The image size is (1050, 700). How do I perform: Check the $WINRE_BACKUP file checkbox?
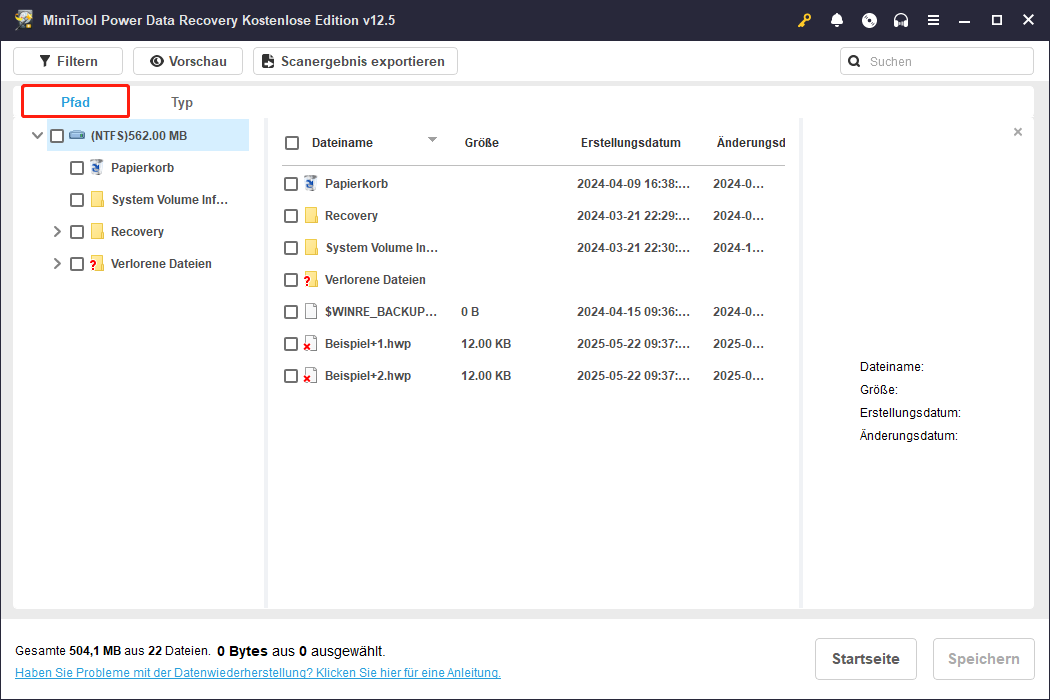click(291, 312)
